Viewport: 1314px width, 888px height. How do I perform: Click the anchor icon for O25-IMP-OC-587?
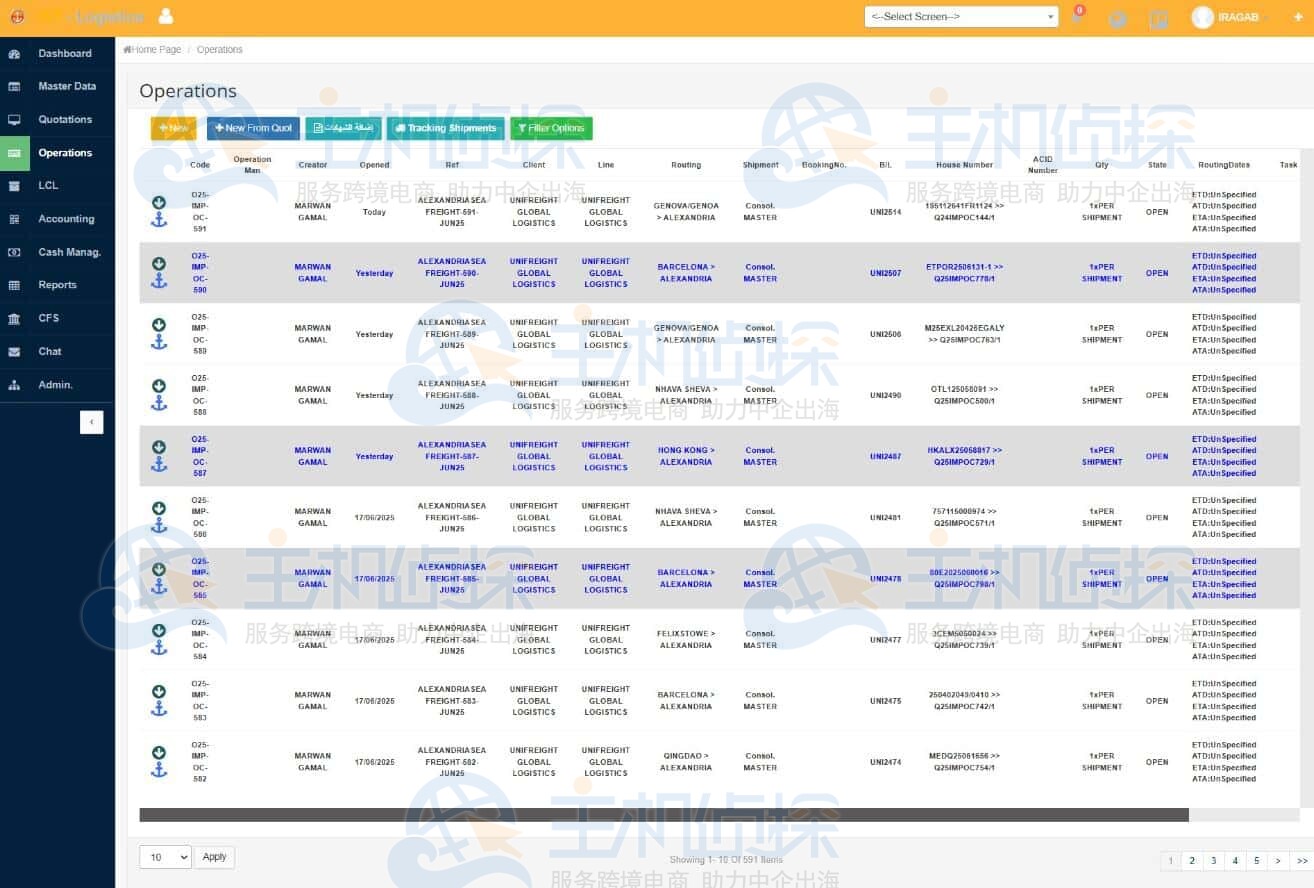pos(158,465)
